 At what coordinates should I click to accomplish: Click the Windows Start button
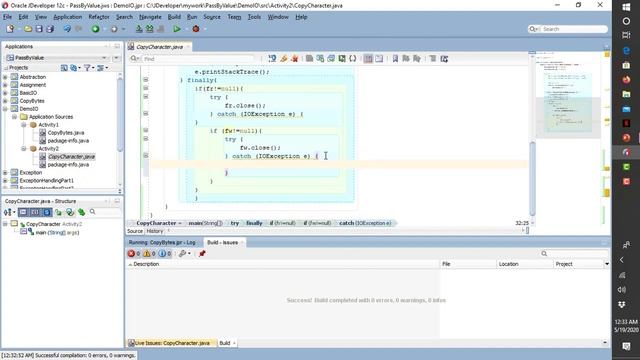pyautogui.click(x=626, y=7)
